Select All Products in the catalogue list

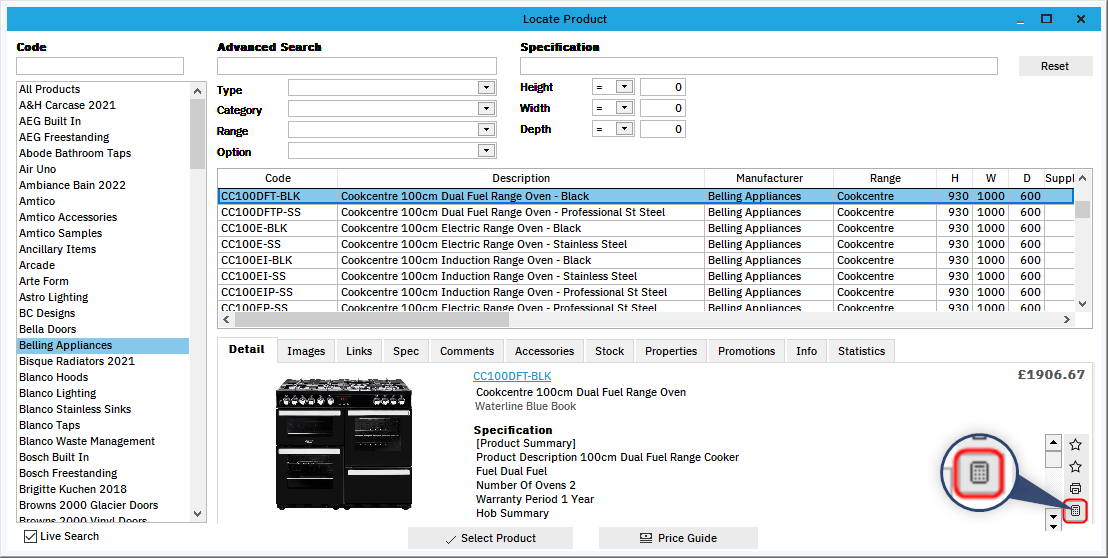point(103,89)
